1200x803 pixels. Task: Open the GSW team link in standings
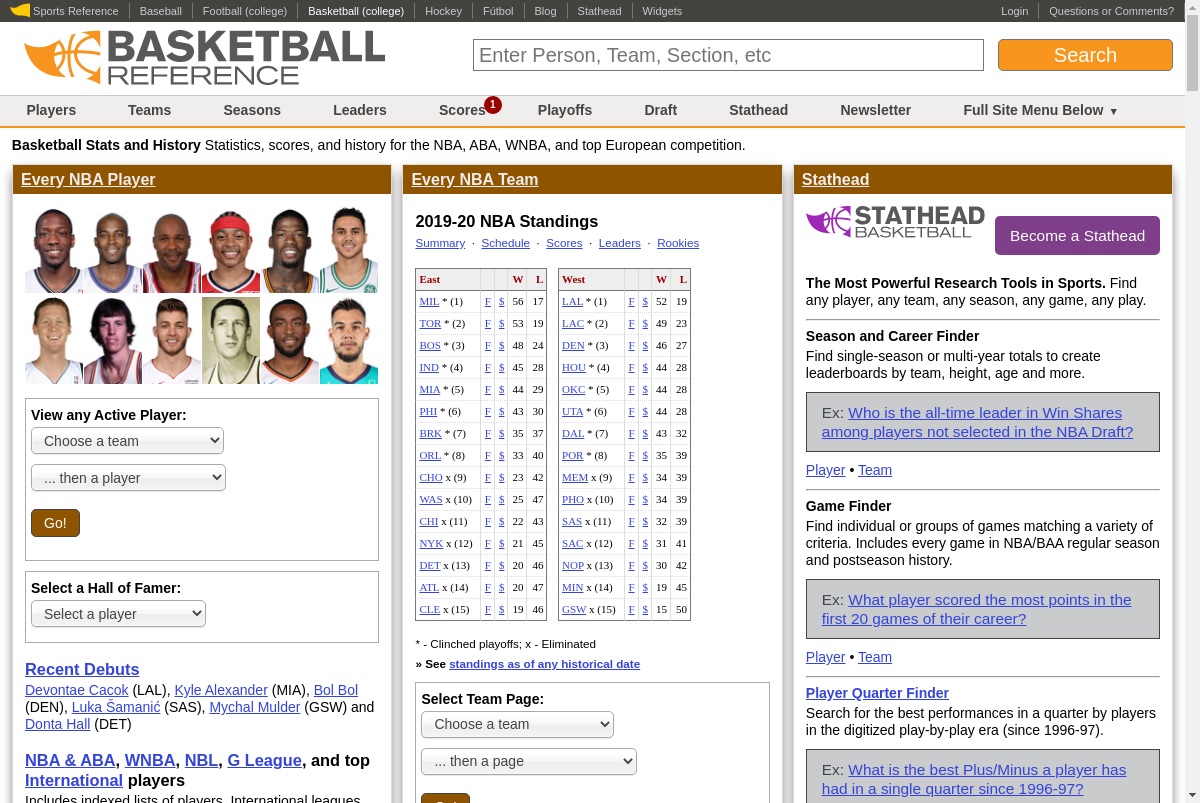tap(574, 609)
